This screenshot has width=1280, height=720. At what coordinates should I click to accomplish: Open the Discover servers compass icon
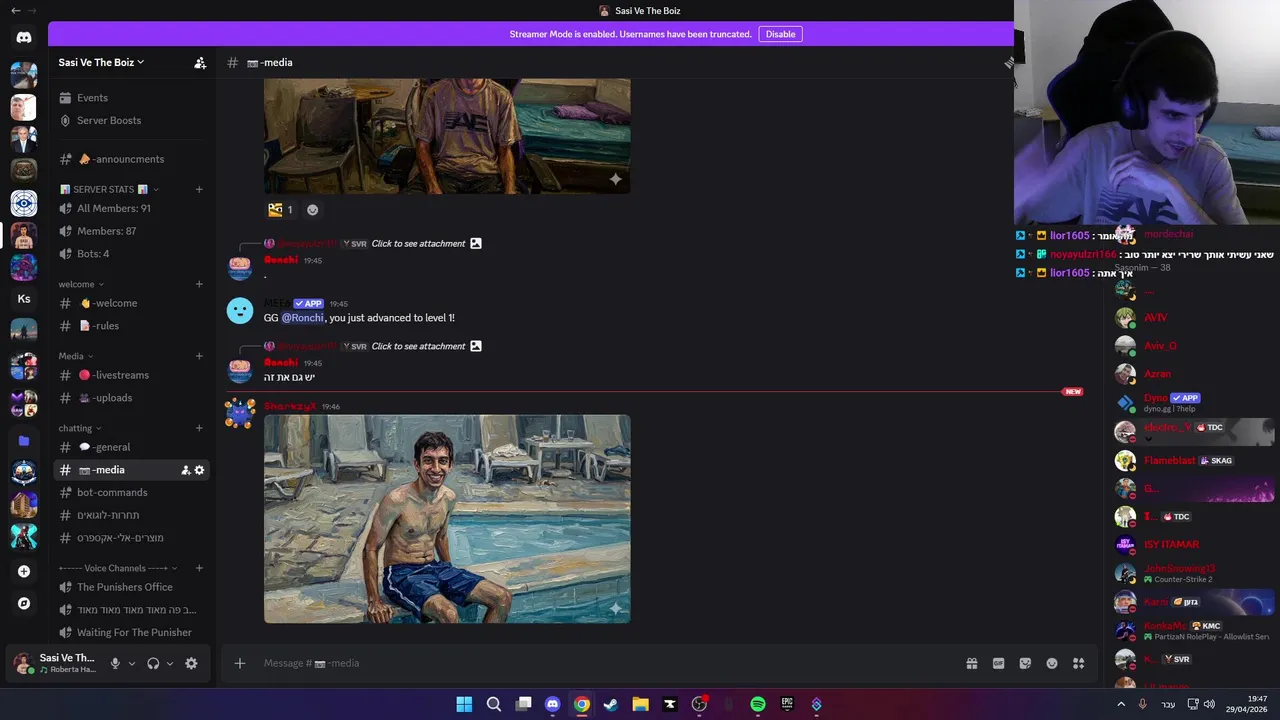click(24, 603)
